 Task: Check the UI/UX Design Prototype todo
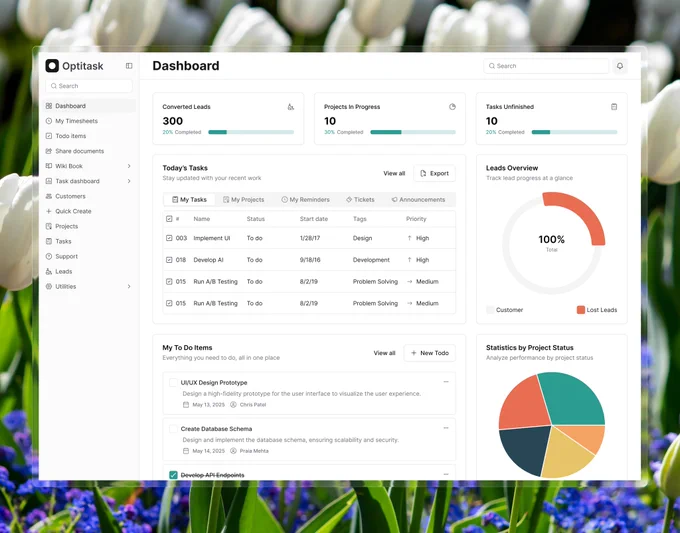173,383
